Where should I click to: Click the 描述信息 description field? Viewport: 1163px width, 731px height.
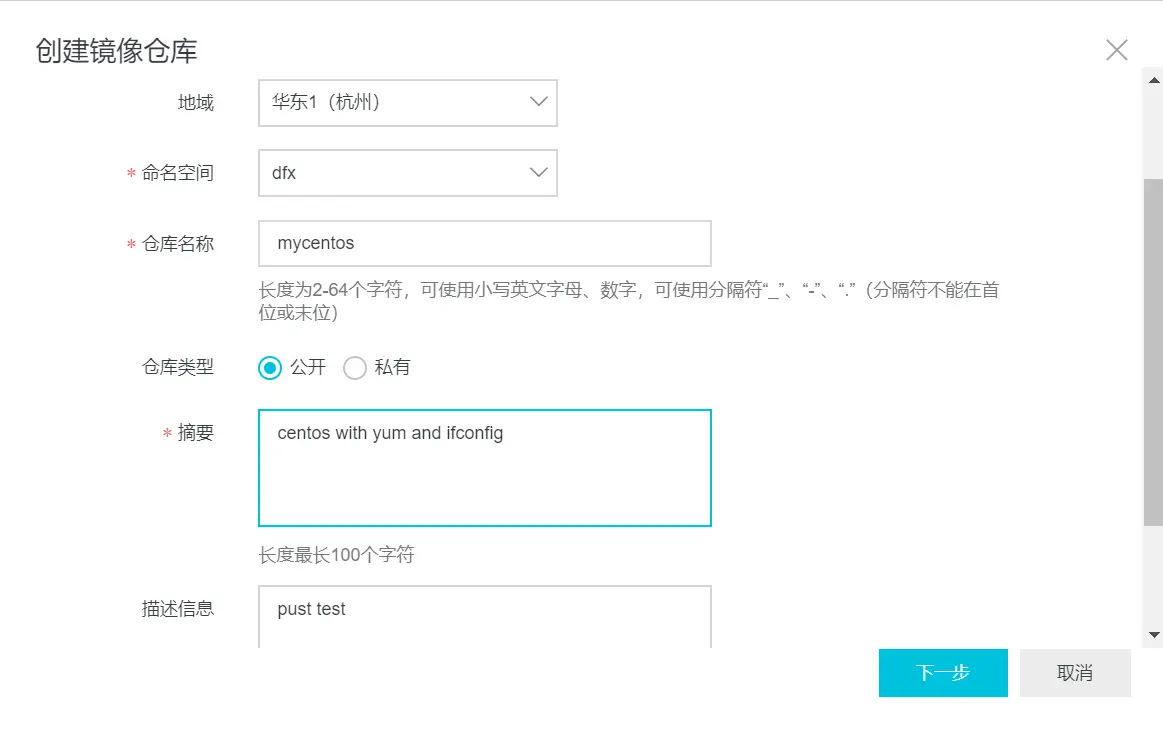(484, 610)
